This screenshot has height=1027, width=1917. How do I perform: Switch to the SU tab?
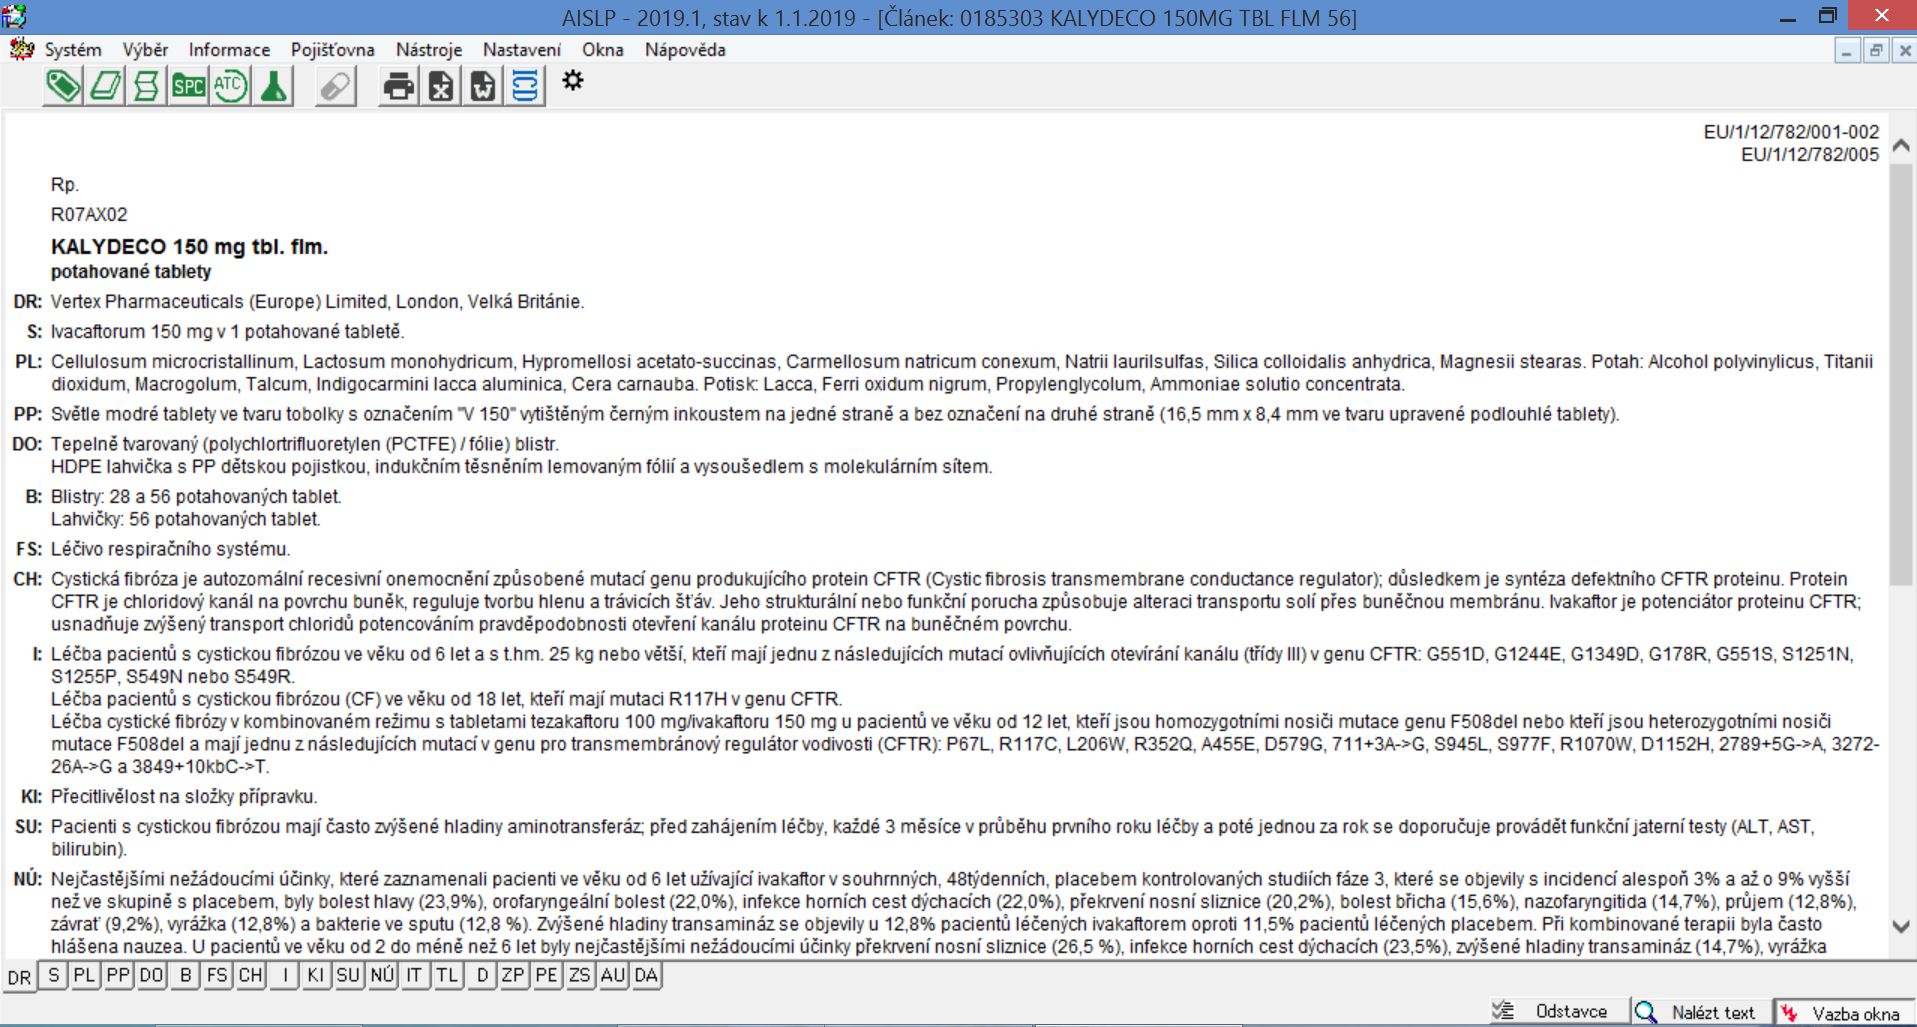click(x=348, y=975)
